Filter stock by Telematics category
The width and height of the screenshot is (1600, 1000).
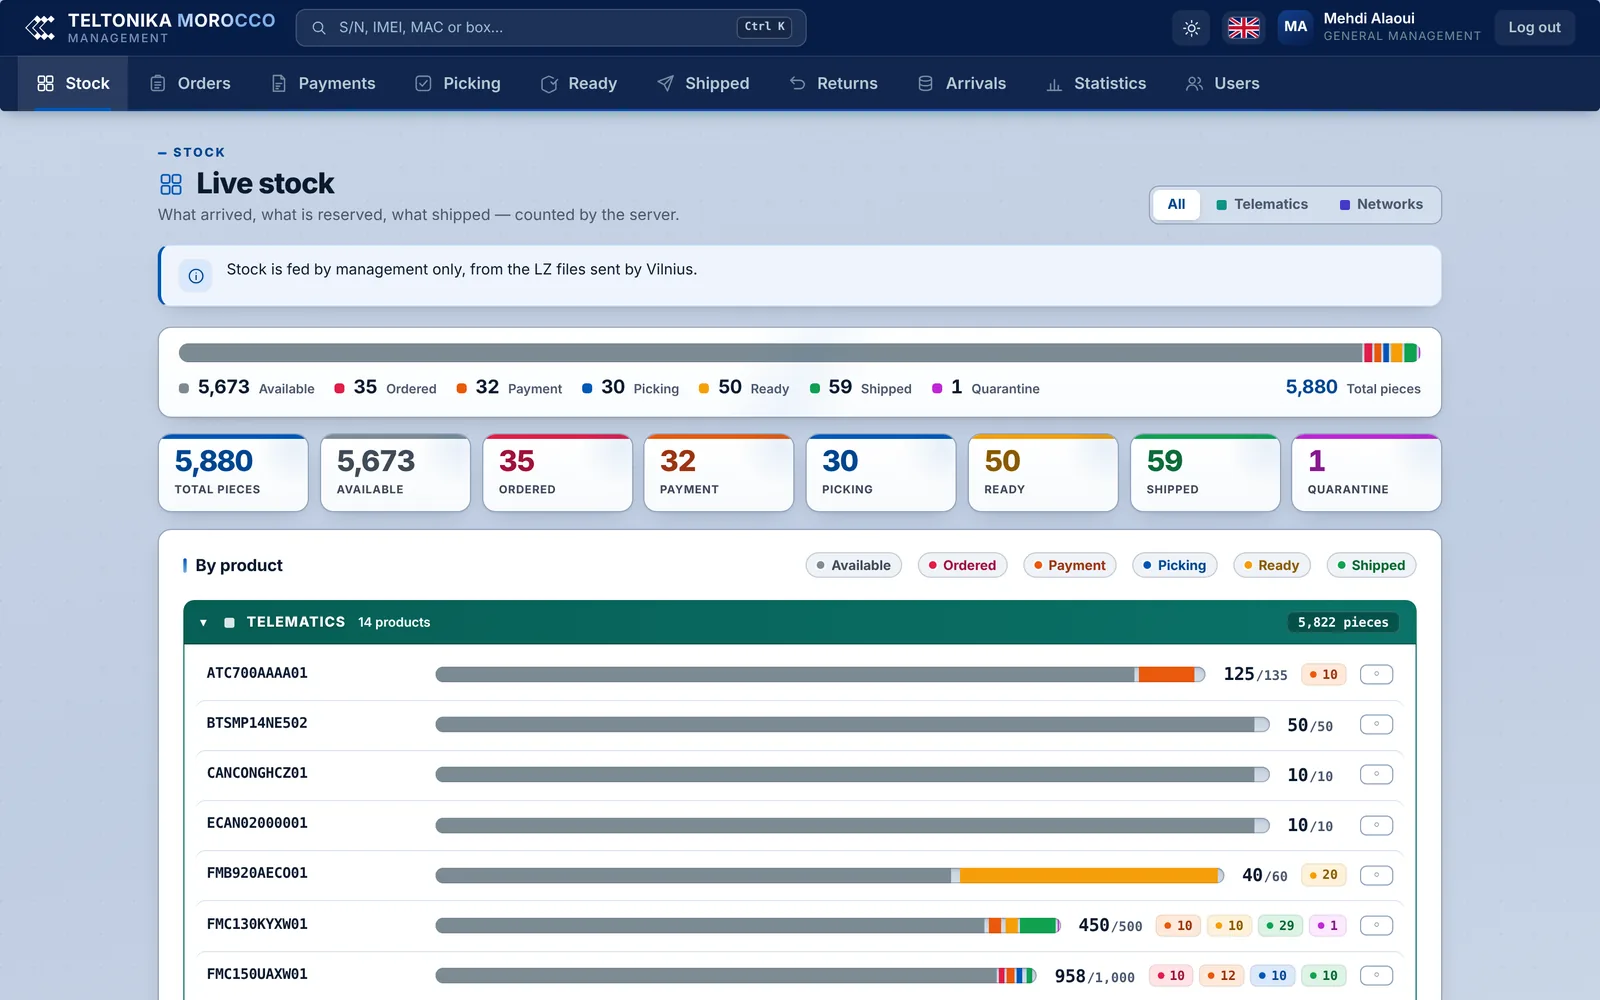pyautogui.click(x=1261, y=205)
